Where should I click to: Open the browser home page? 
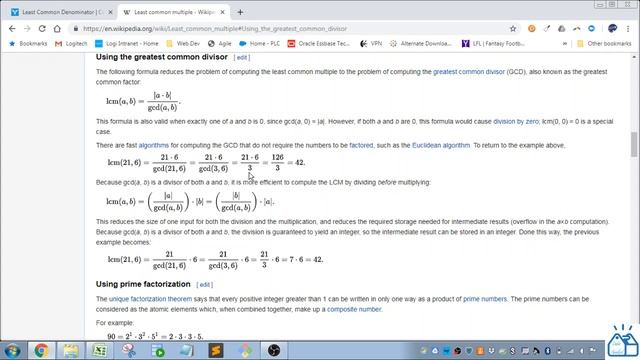point(57,29)
